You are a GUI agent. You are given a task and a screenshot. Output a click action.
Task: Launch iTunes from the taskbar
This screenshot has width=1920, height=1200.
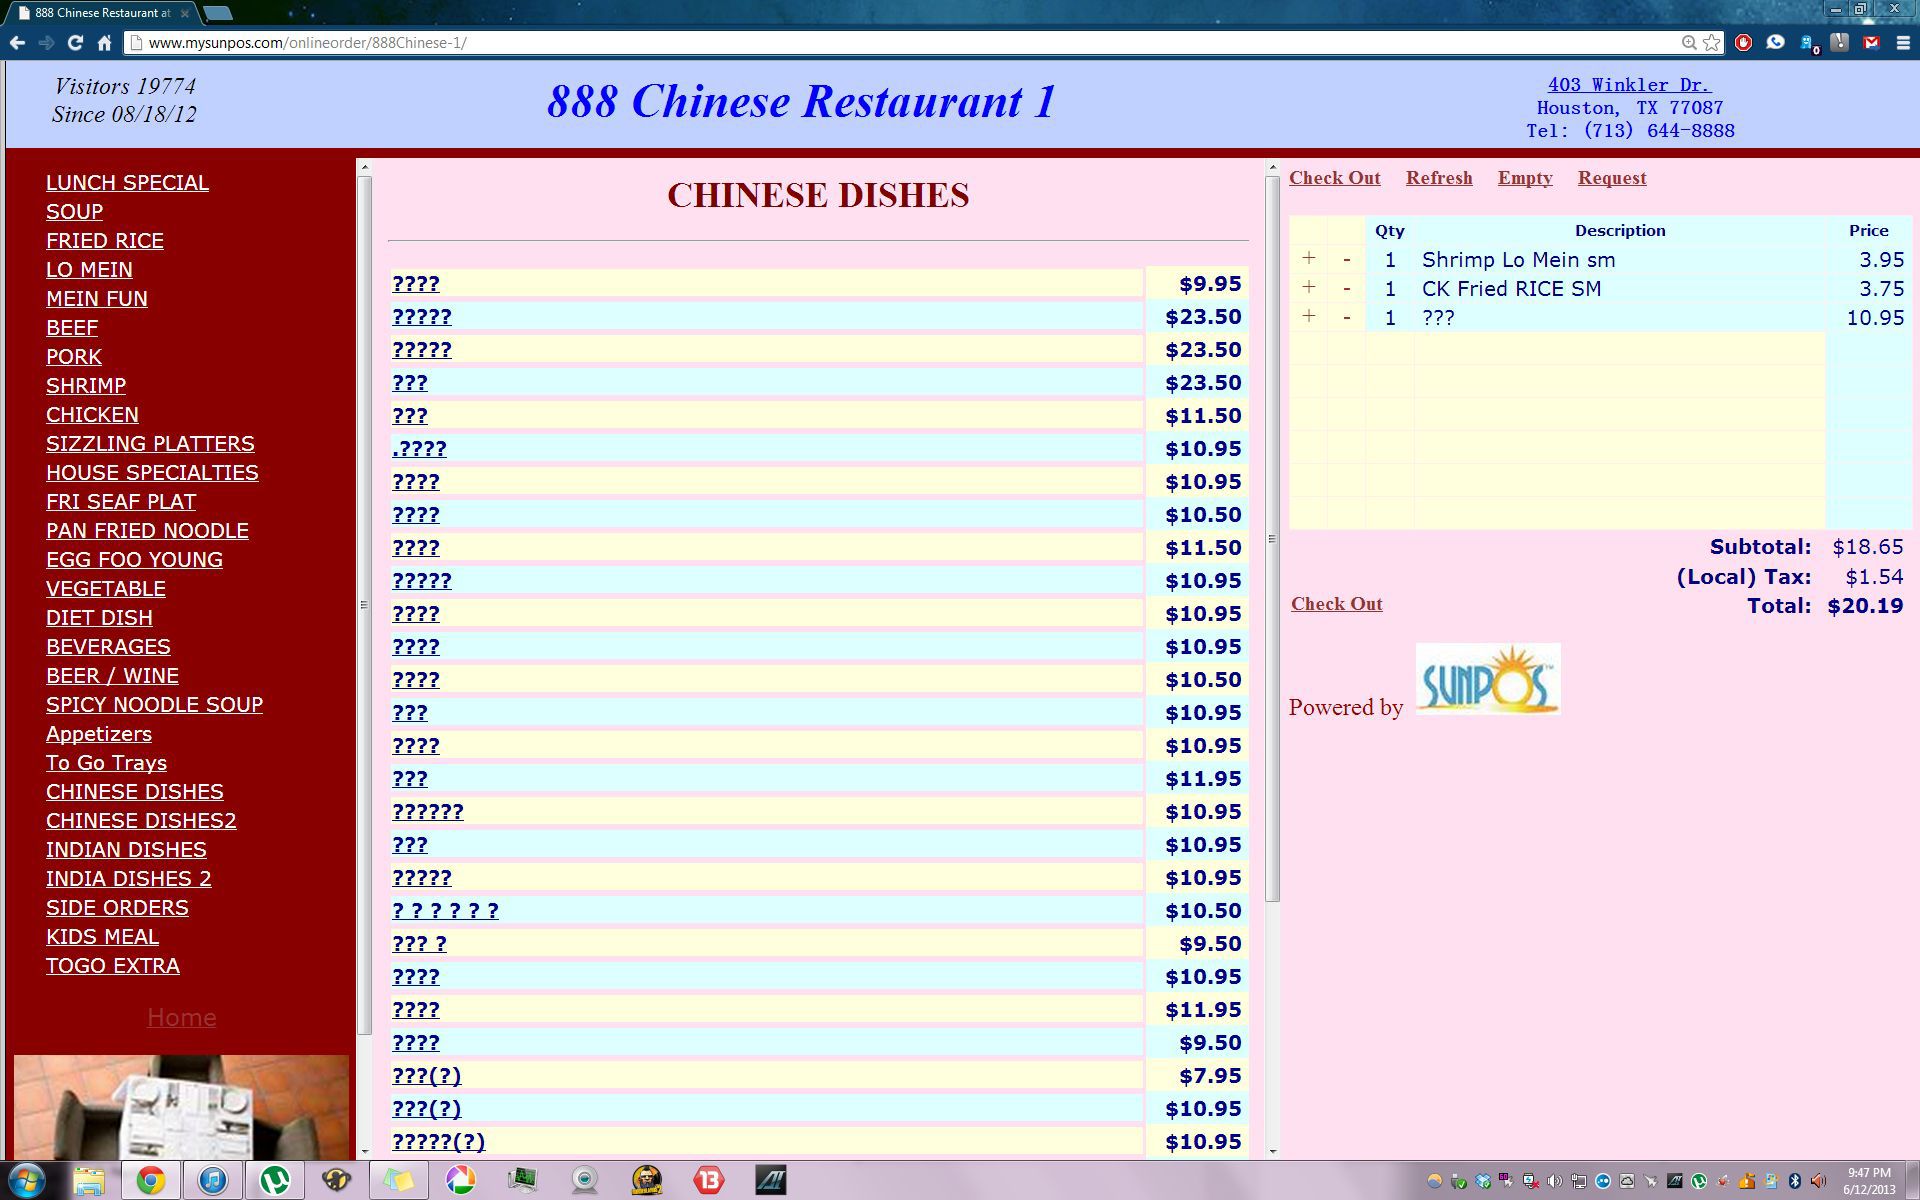(213, 1180)
